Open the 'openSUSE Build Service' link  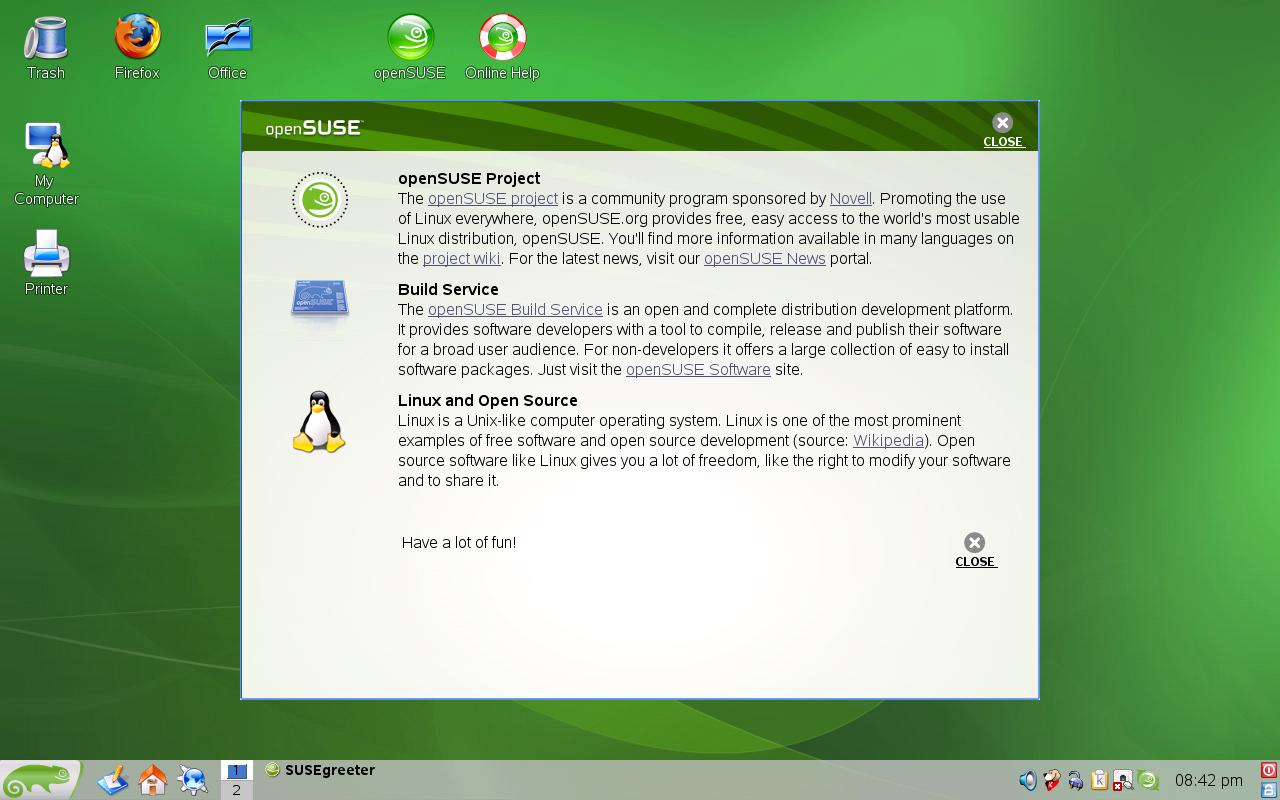tap(515, 310)
